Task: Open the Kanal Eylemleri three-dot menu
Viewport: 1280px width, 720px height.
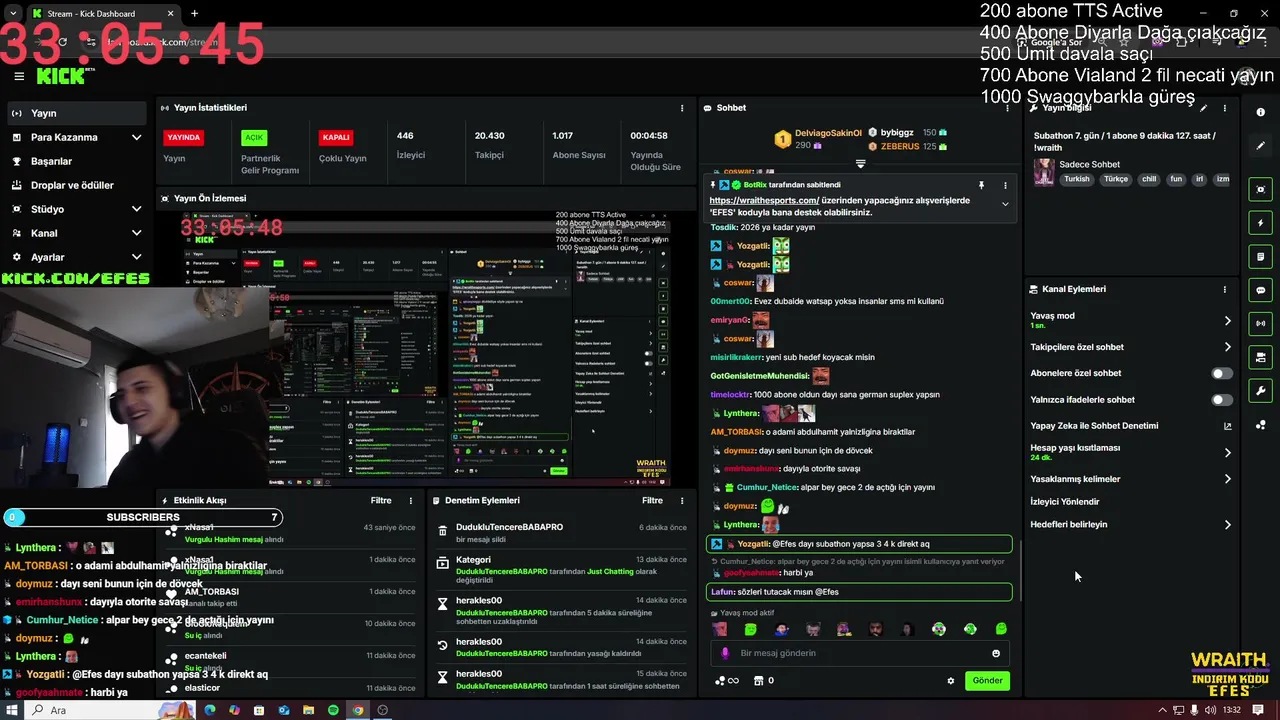Action: coord(1225,290)
